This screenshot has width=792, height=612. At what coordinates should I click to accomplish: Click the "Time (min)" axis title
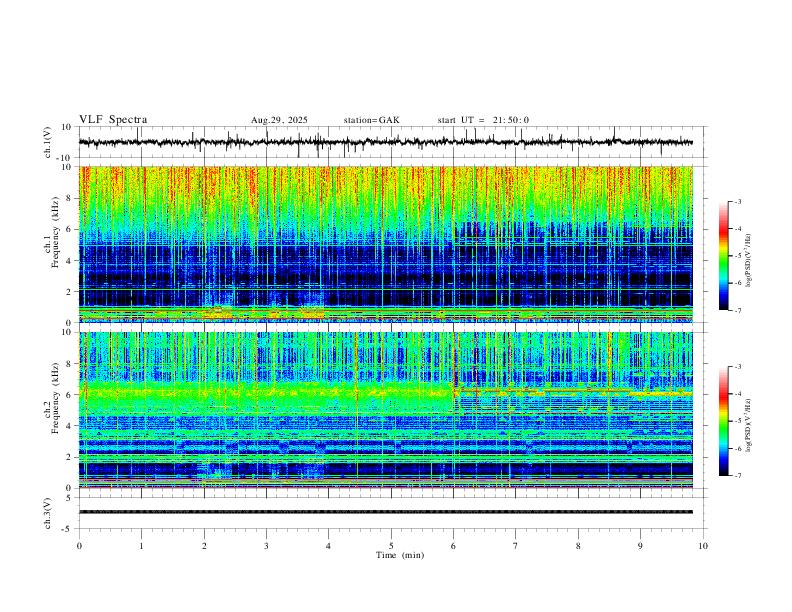click(x=400, y=555)
